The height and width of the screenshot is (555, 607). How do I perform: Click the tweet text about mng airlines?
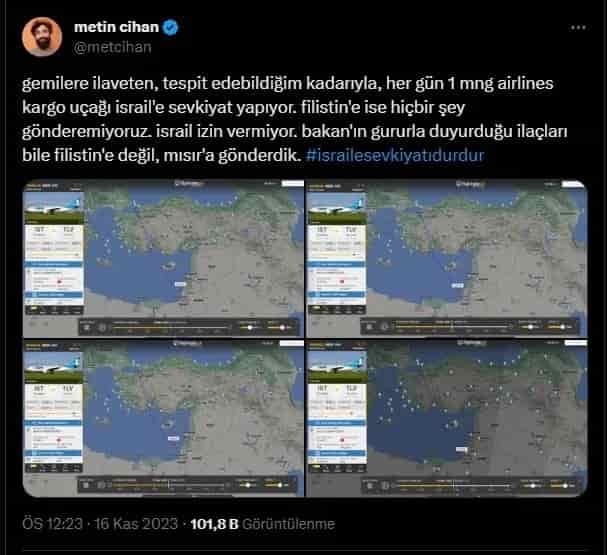pos(294,119)
